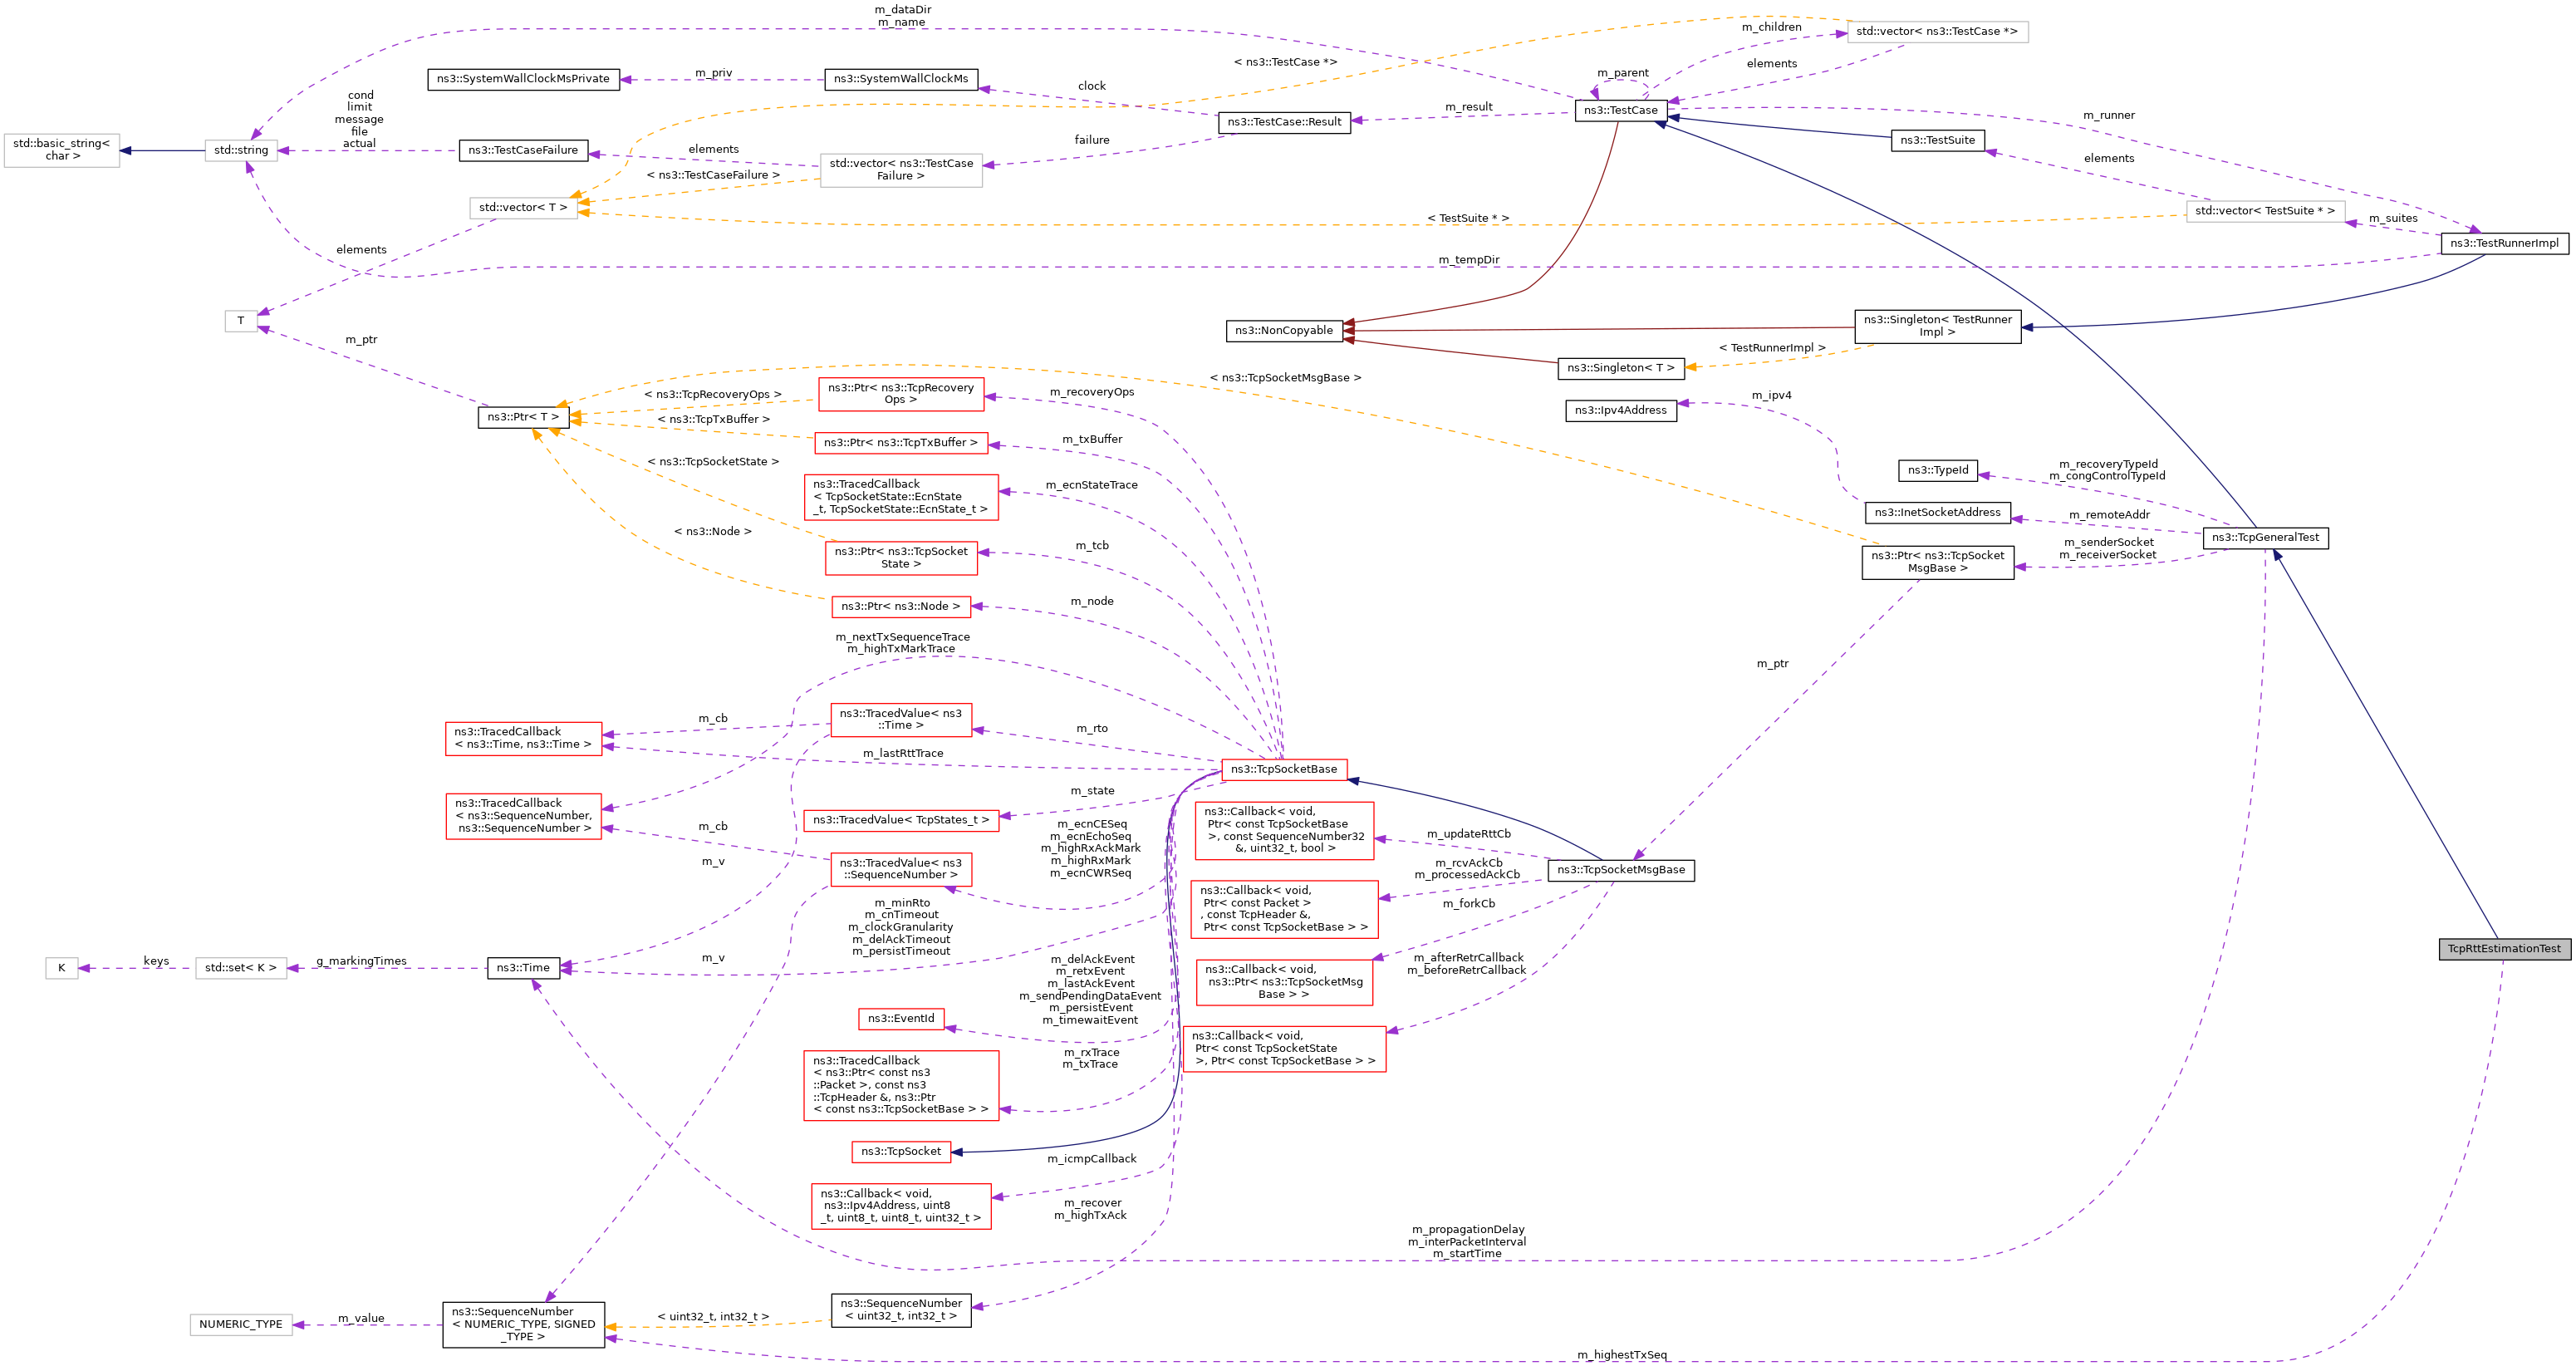Viewport: 2576px width, 1366px height.
Task: Click the m_tempDir edge label
Action: (1469, 261)
